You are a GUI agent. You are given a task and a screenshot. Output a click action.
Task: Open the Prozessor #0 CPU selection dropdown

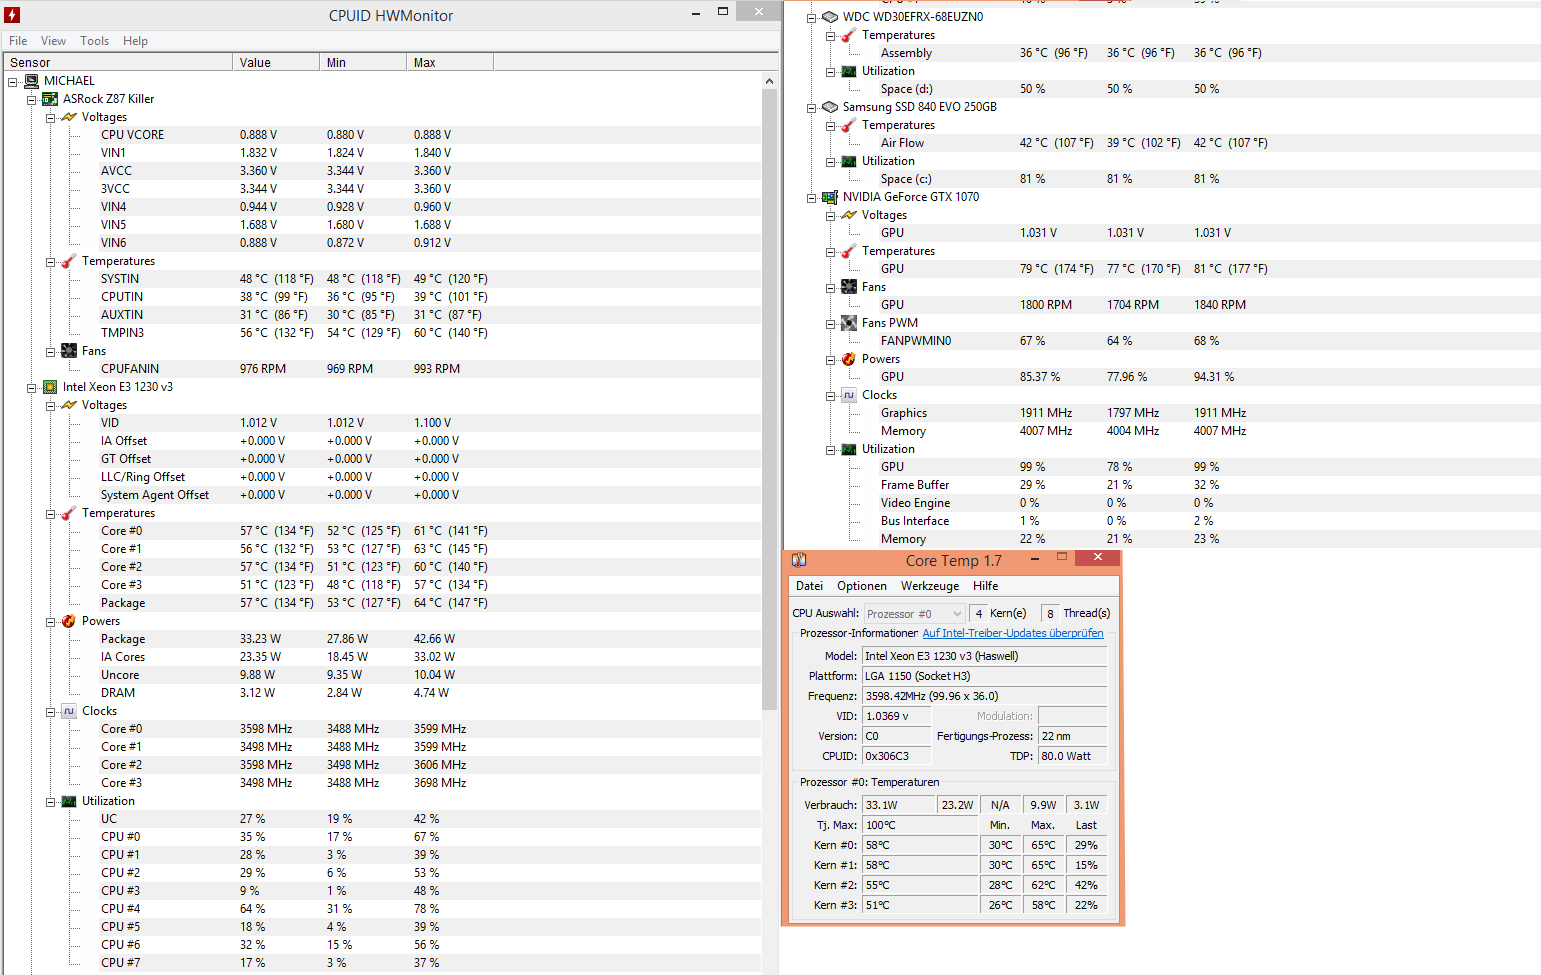pos(914,614)
